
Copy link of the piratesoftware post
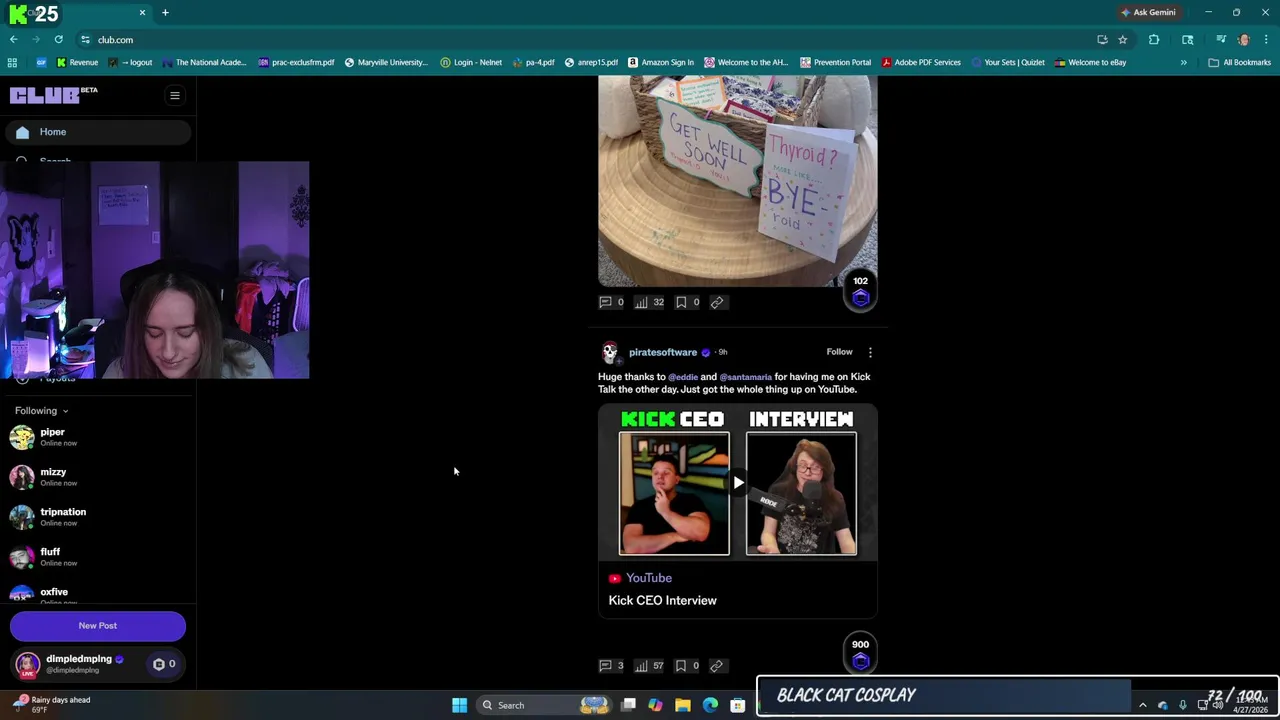[x=717, y=666]
